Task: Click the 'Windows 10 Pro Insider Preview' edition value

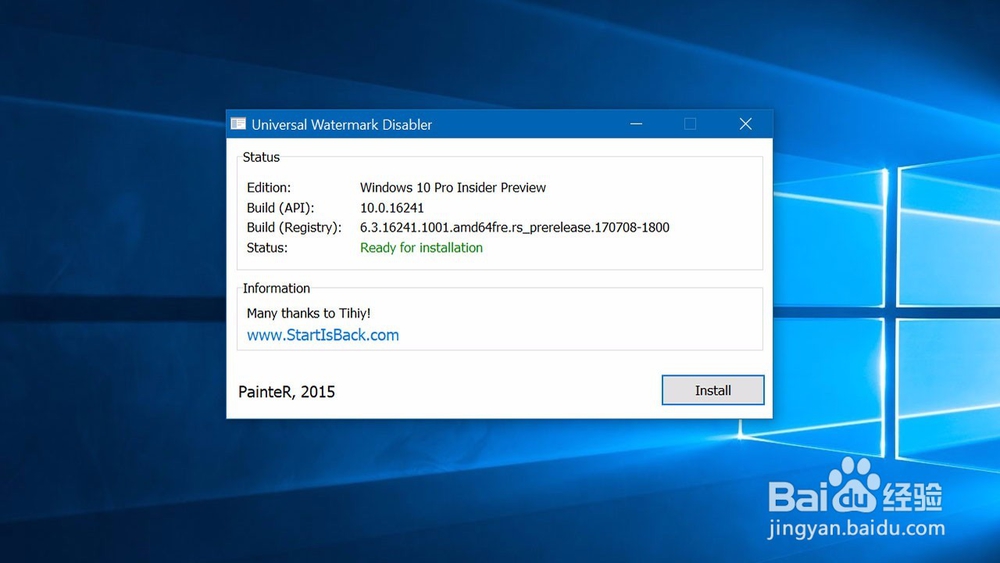Action: (x=453, y=187)
